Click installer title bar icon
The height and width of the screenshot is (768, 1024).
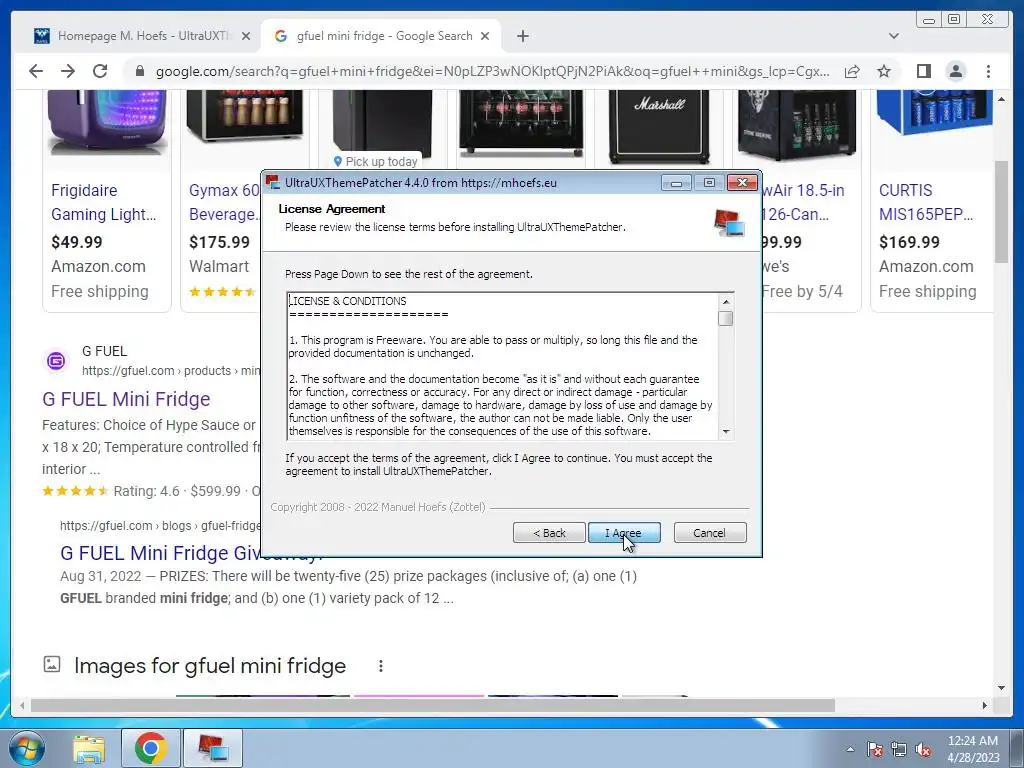coord(273,182)
